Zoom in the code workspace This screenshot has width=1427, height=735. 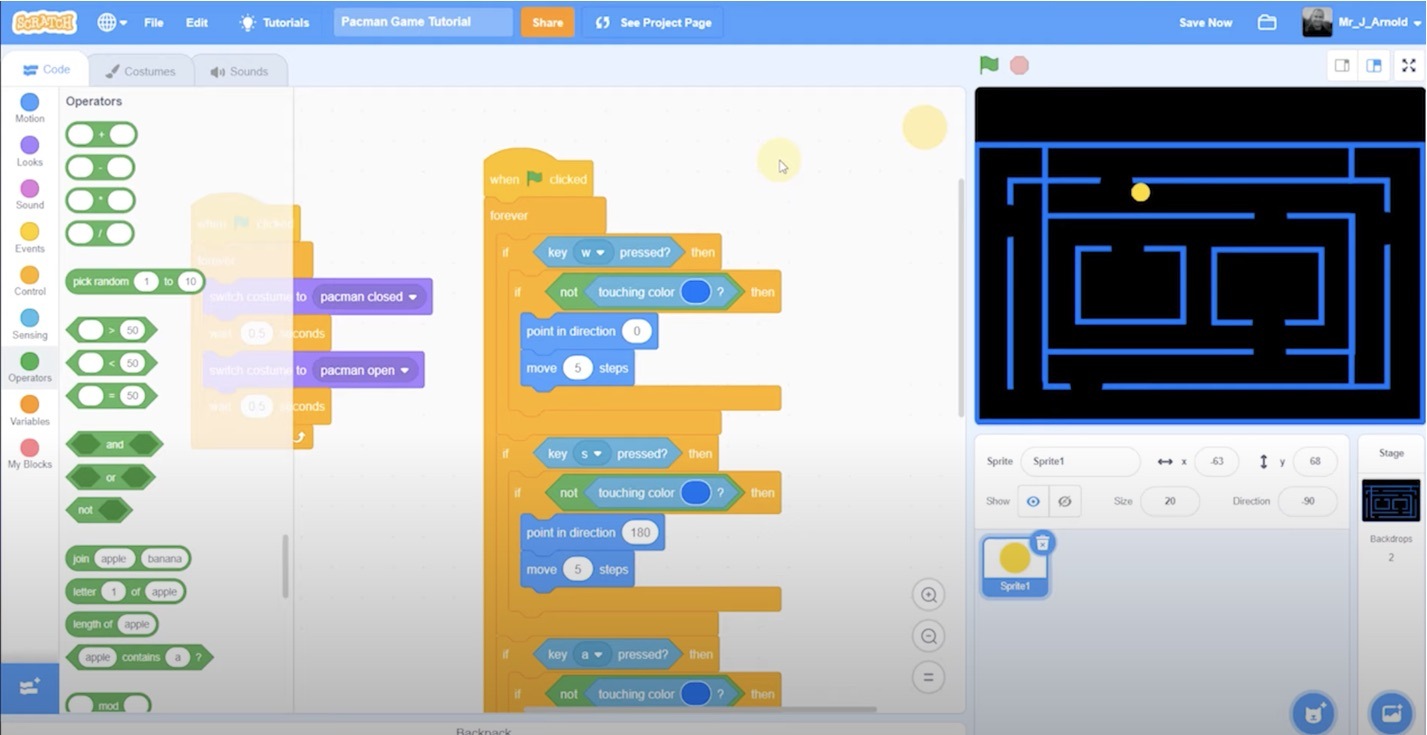pyautogui.click(x=928, y=595)
